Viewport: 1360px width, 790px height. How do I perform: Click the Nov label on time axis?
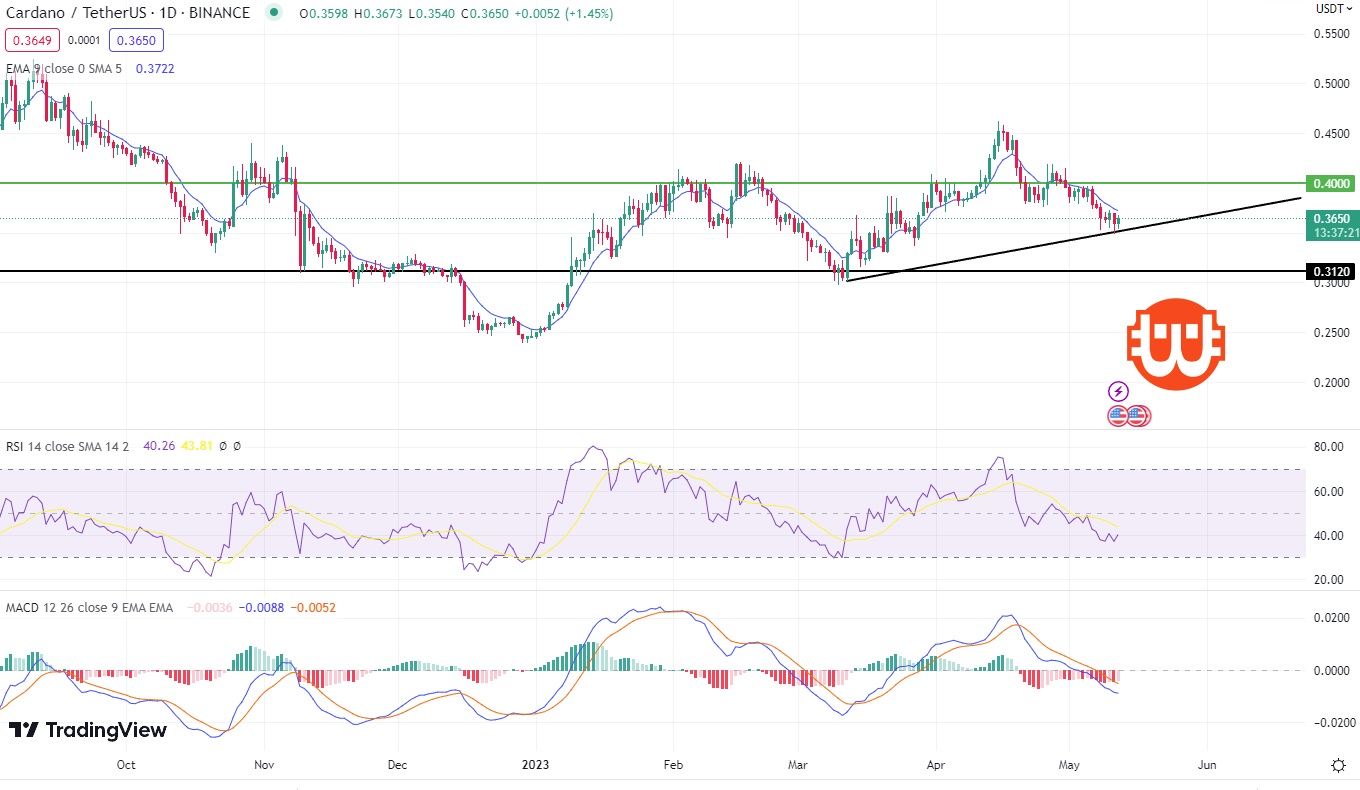(x=265, y=765)
